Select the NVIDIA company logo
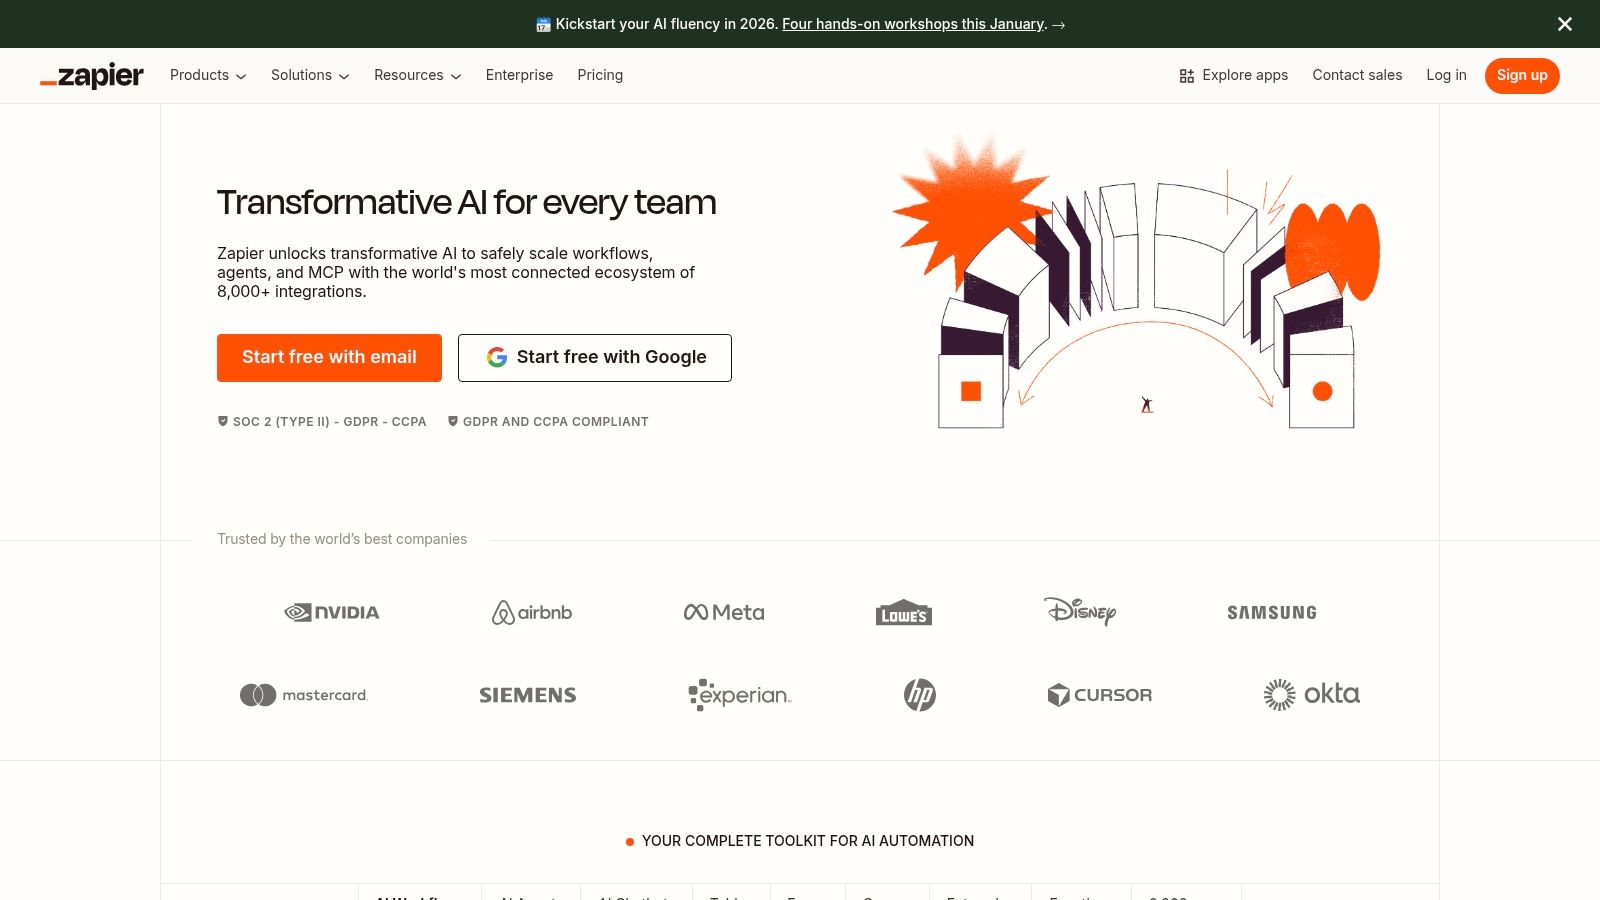This screenshot has width=1600, height=900. [x=331, y=612]
